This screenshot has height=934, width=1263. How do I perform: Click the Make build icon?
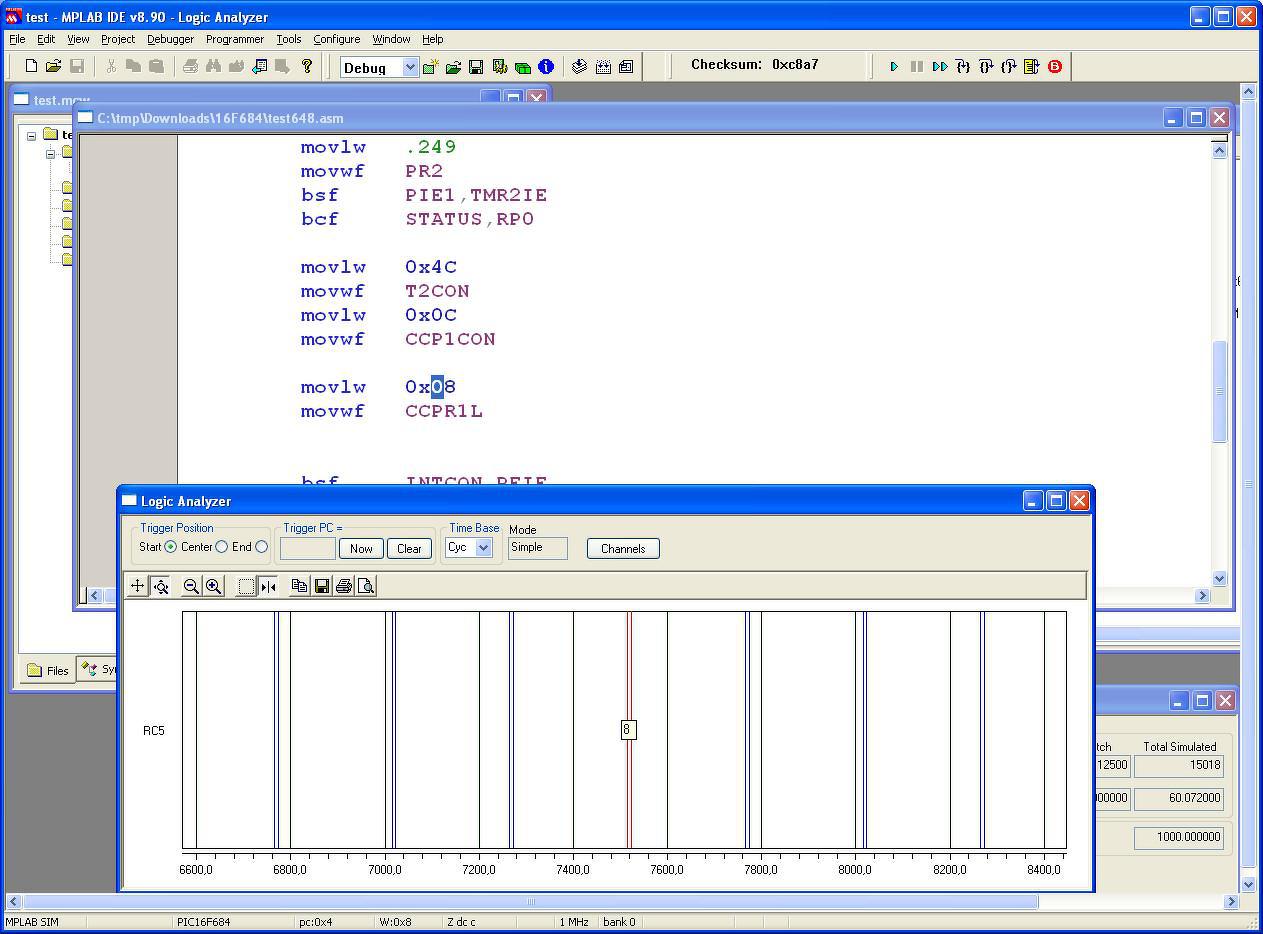(579, 67)
